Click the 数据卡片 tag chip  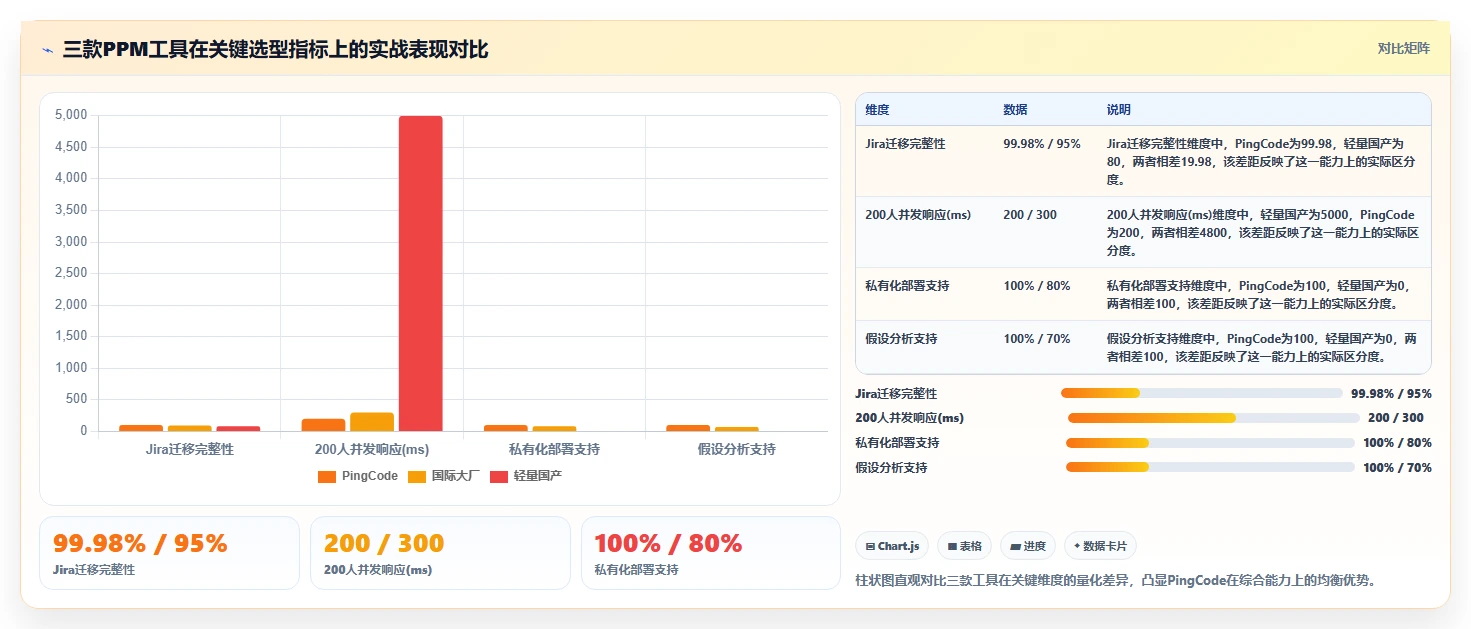pos(1100,546)
